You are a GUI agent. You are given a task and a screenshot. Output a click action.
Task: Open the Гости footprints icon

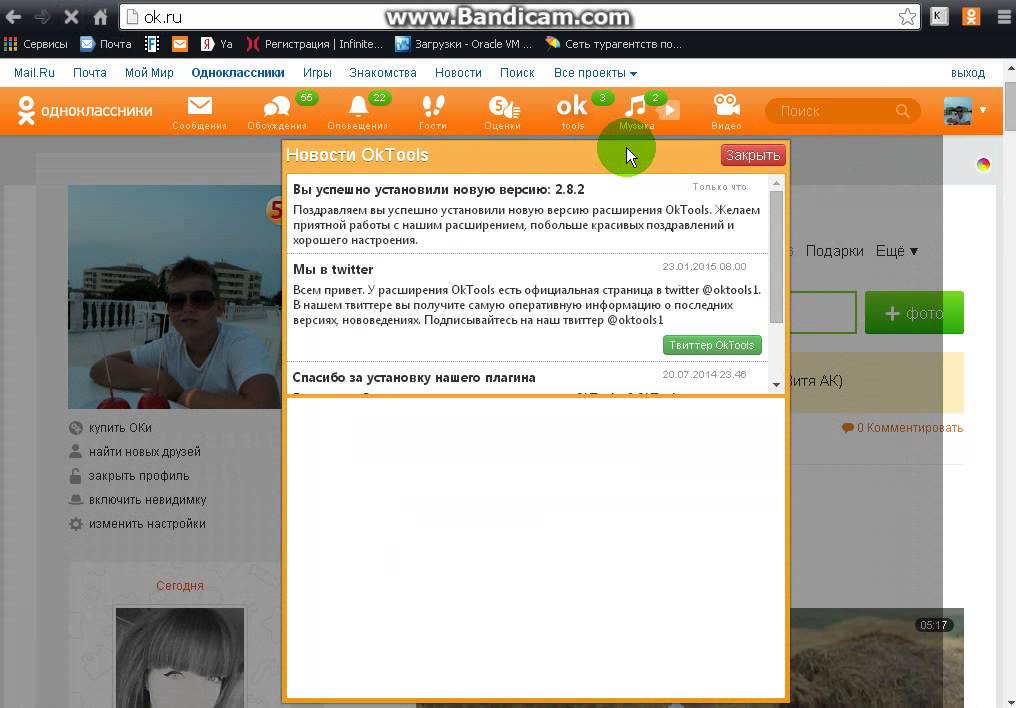click(432, 112)
